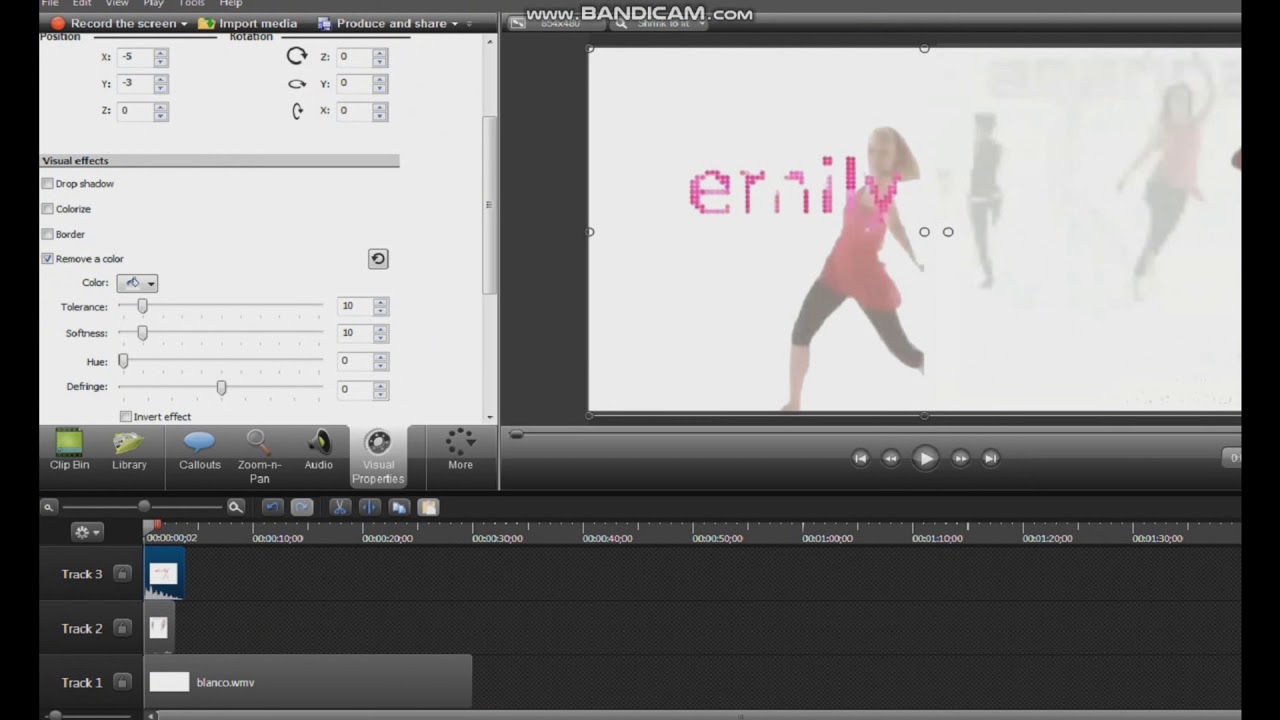
Task: Click Record the screen
Action: point(113,23)
